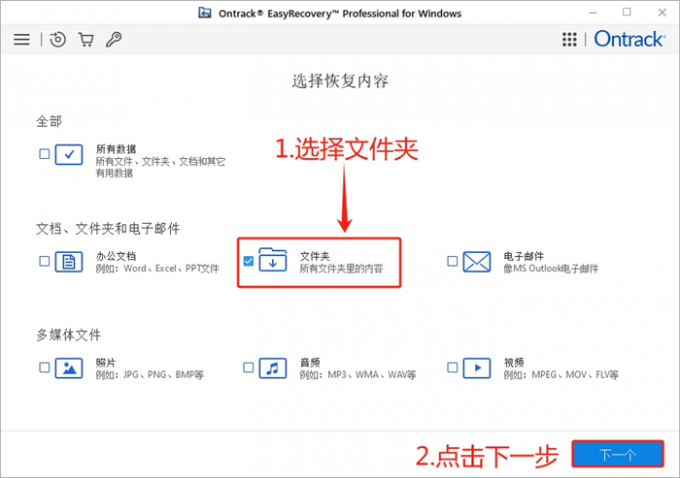Click the 音频 music note icon
680x478 pixels.
(273, 368)
